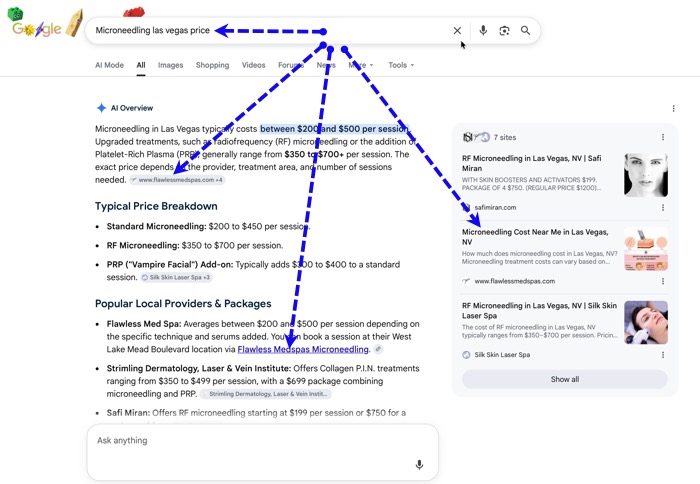The width and height of the screenshot is (700, 484).
Task: Open three-dot menu beside 7 sites
Action: [x=663, y=137]
